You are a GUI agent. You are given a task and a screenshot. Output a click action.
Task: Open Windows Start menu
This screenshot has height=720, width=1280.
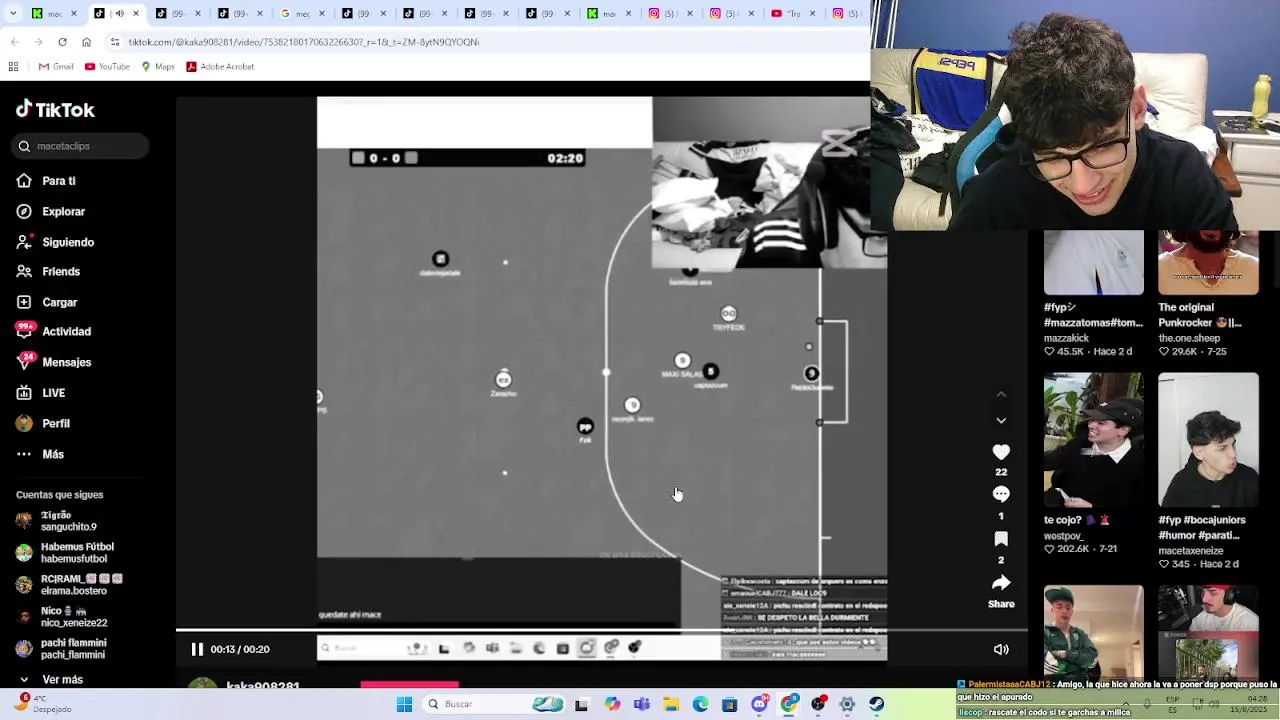coord(404,704)
